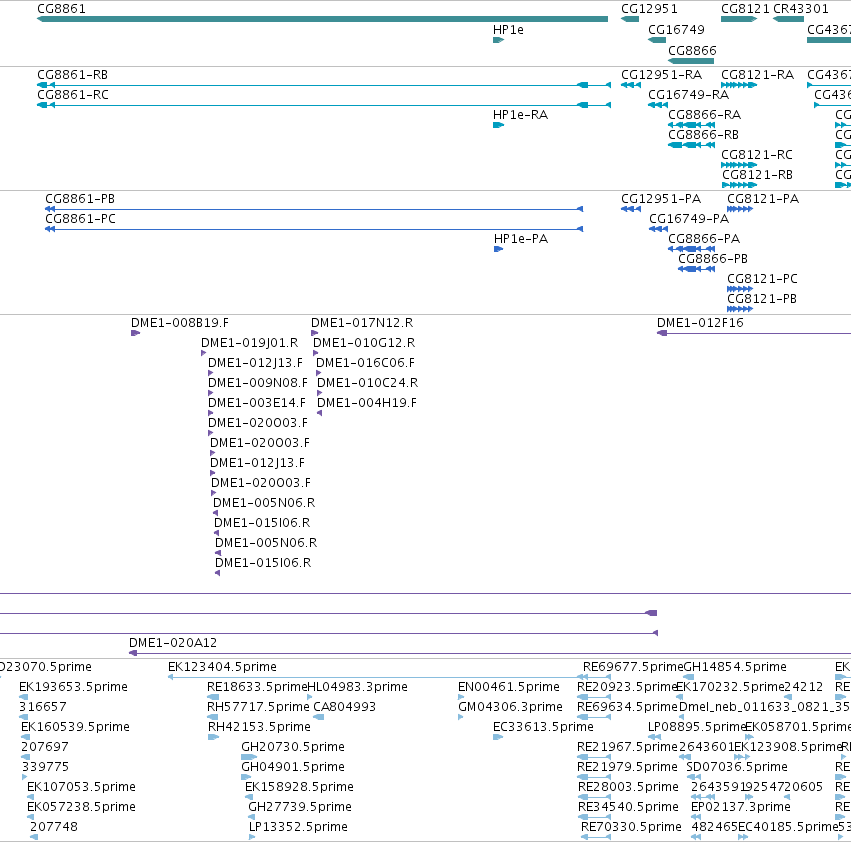Image resolution: width=851 pixels, height=842 pixels.
Task: Open the EK160539.5prime EST label
Action: click(75, 727)
